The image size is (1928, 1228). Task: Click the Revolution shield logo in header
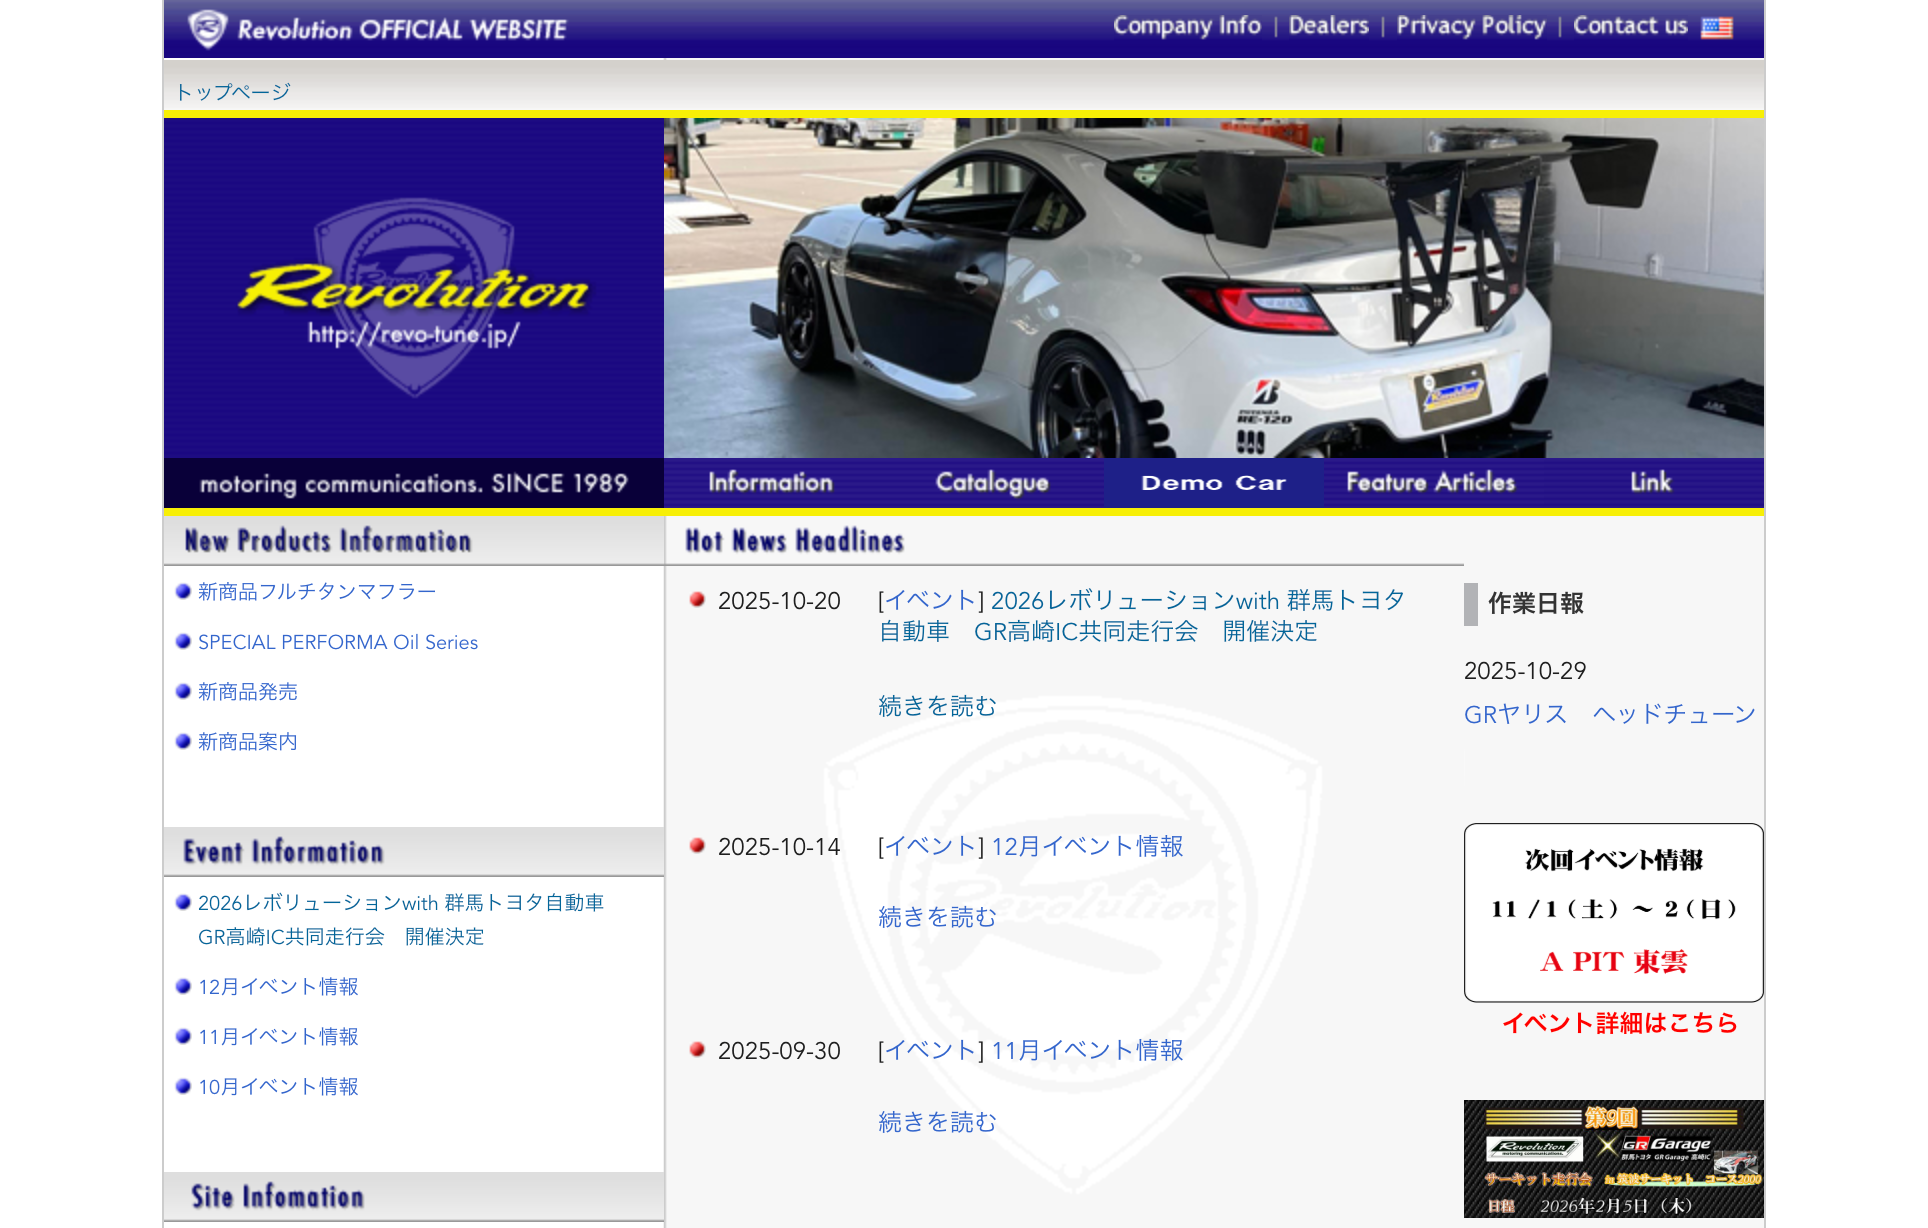(208, 28)
